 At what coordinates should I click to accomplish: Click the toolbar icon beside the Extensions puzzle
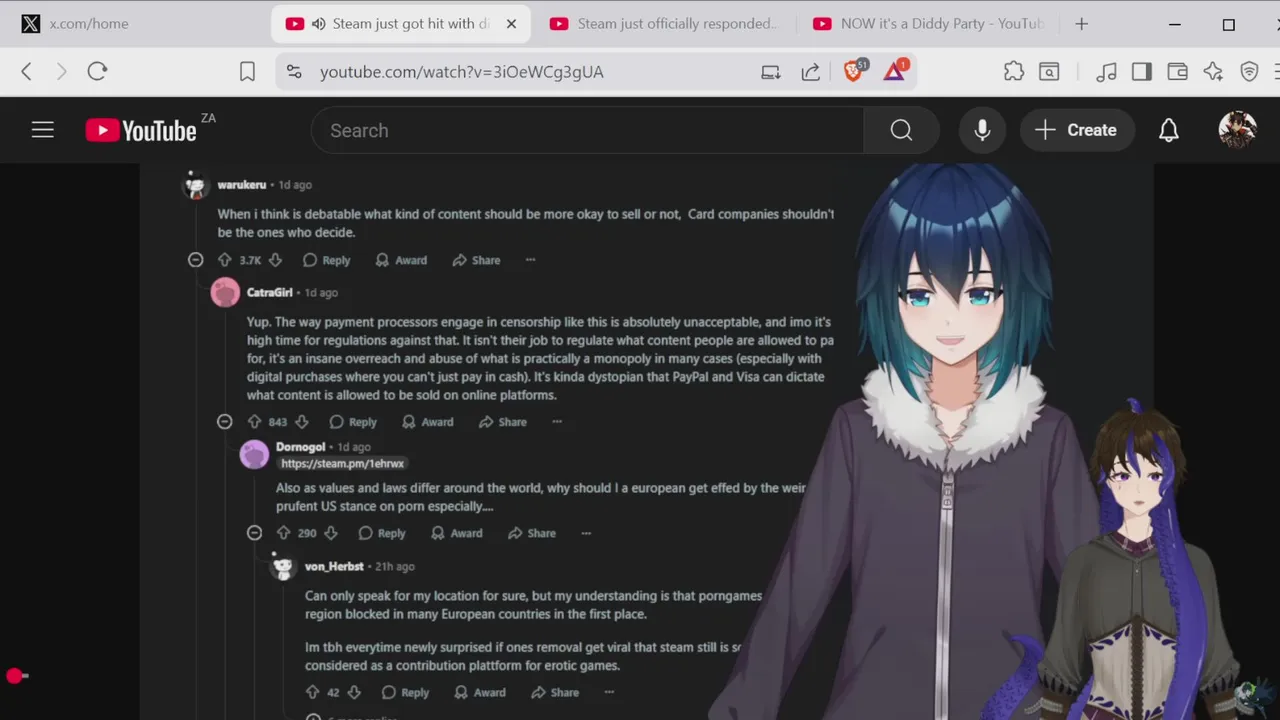point(1049,71)
